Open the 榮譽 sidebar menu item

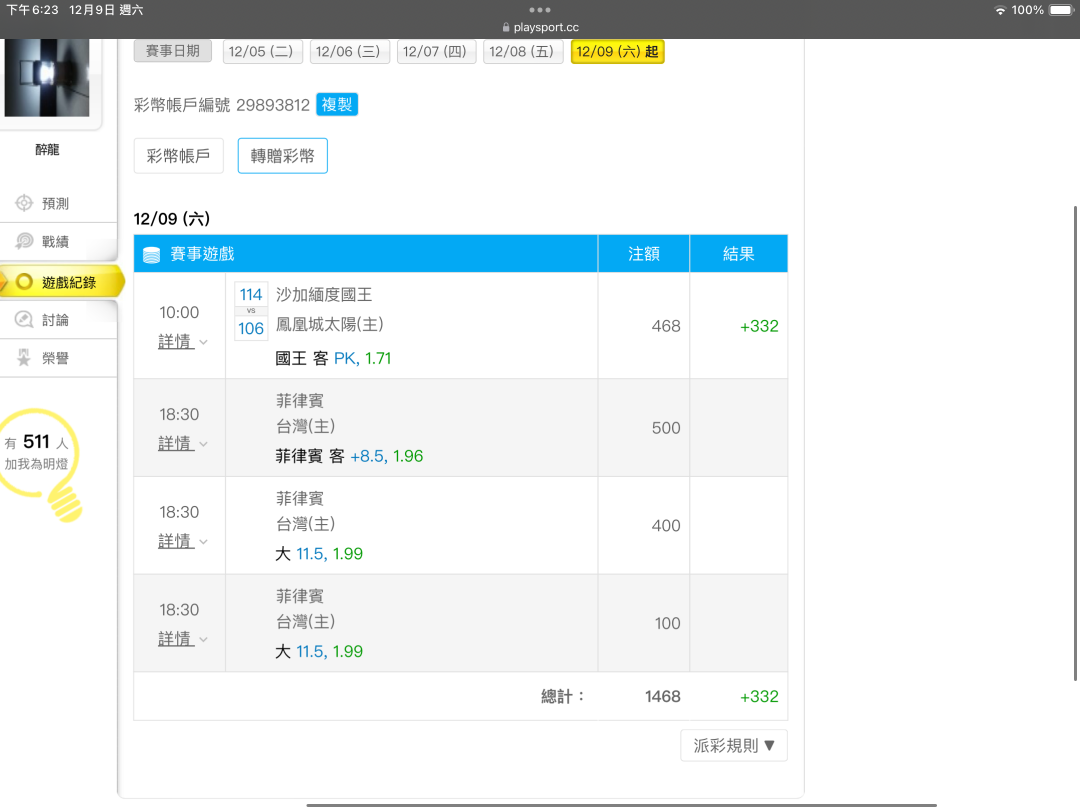point(59,357)
